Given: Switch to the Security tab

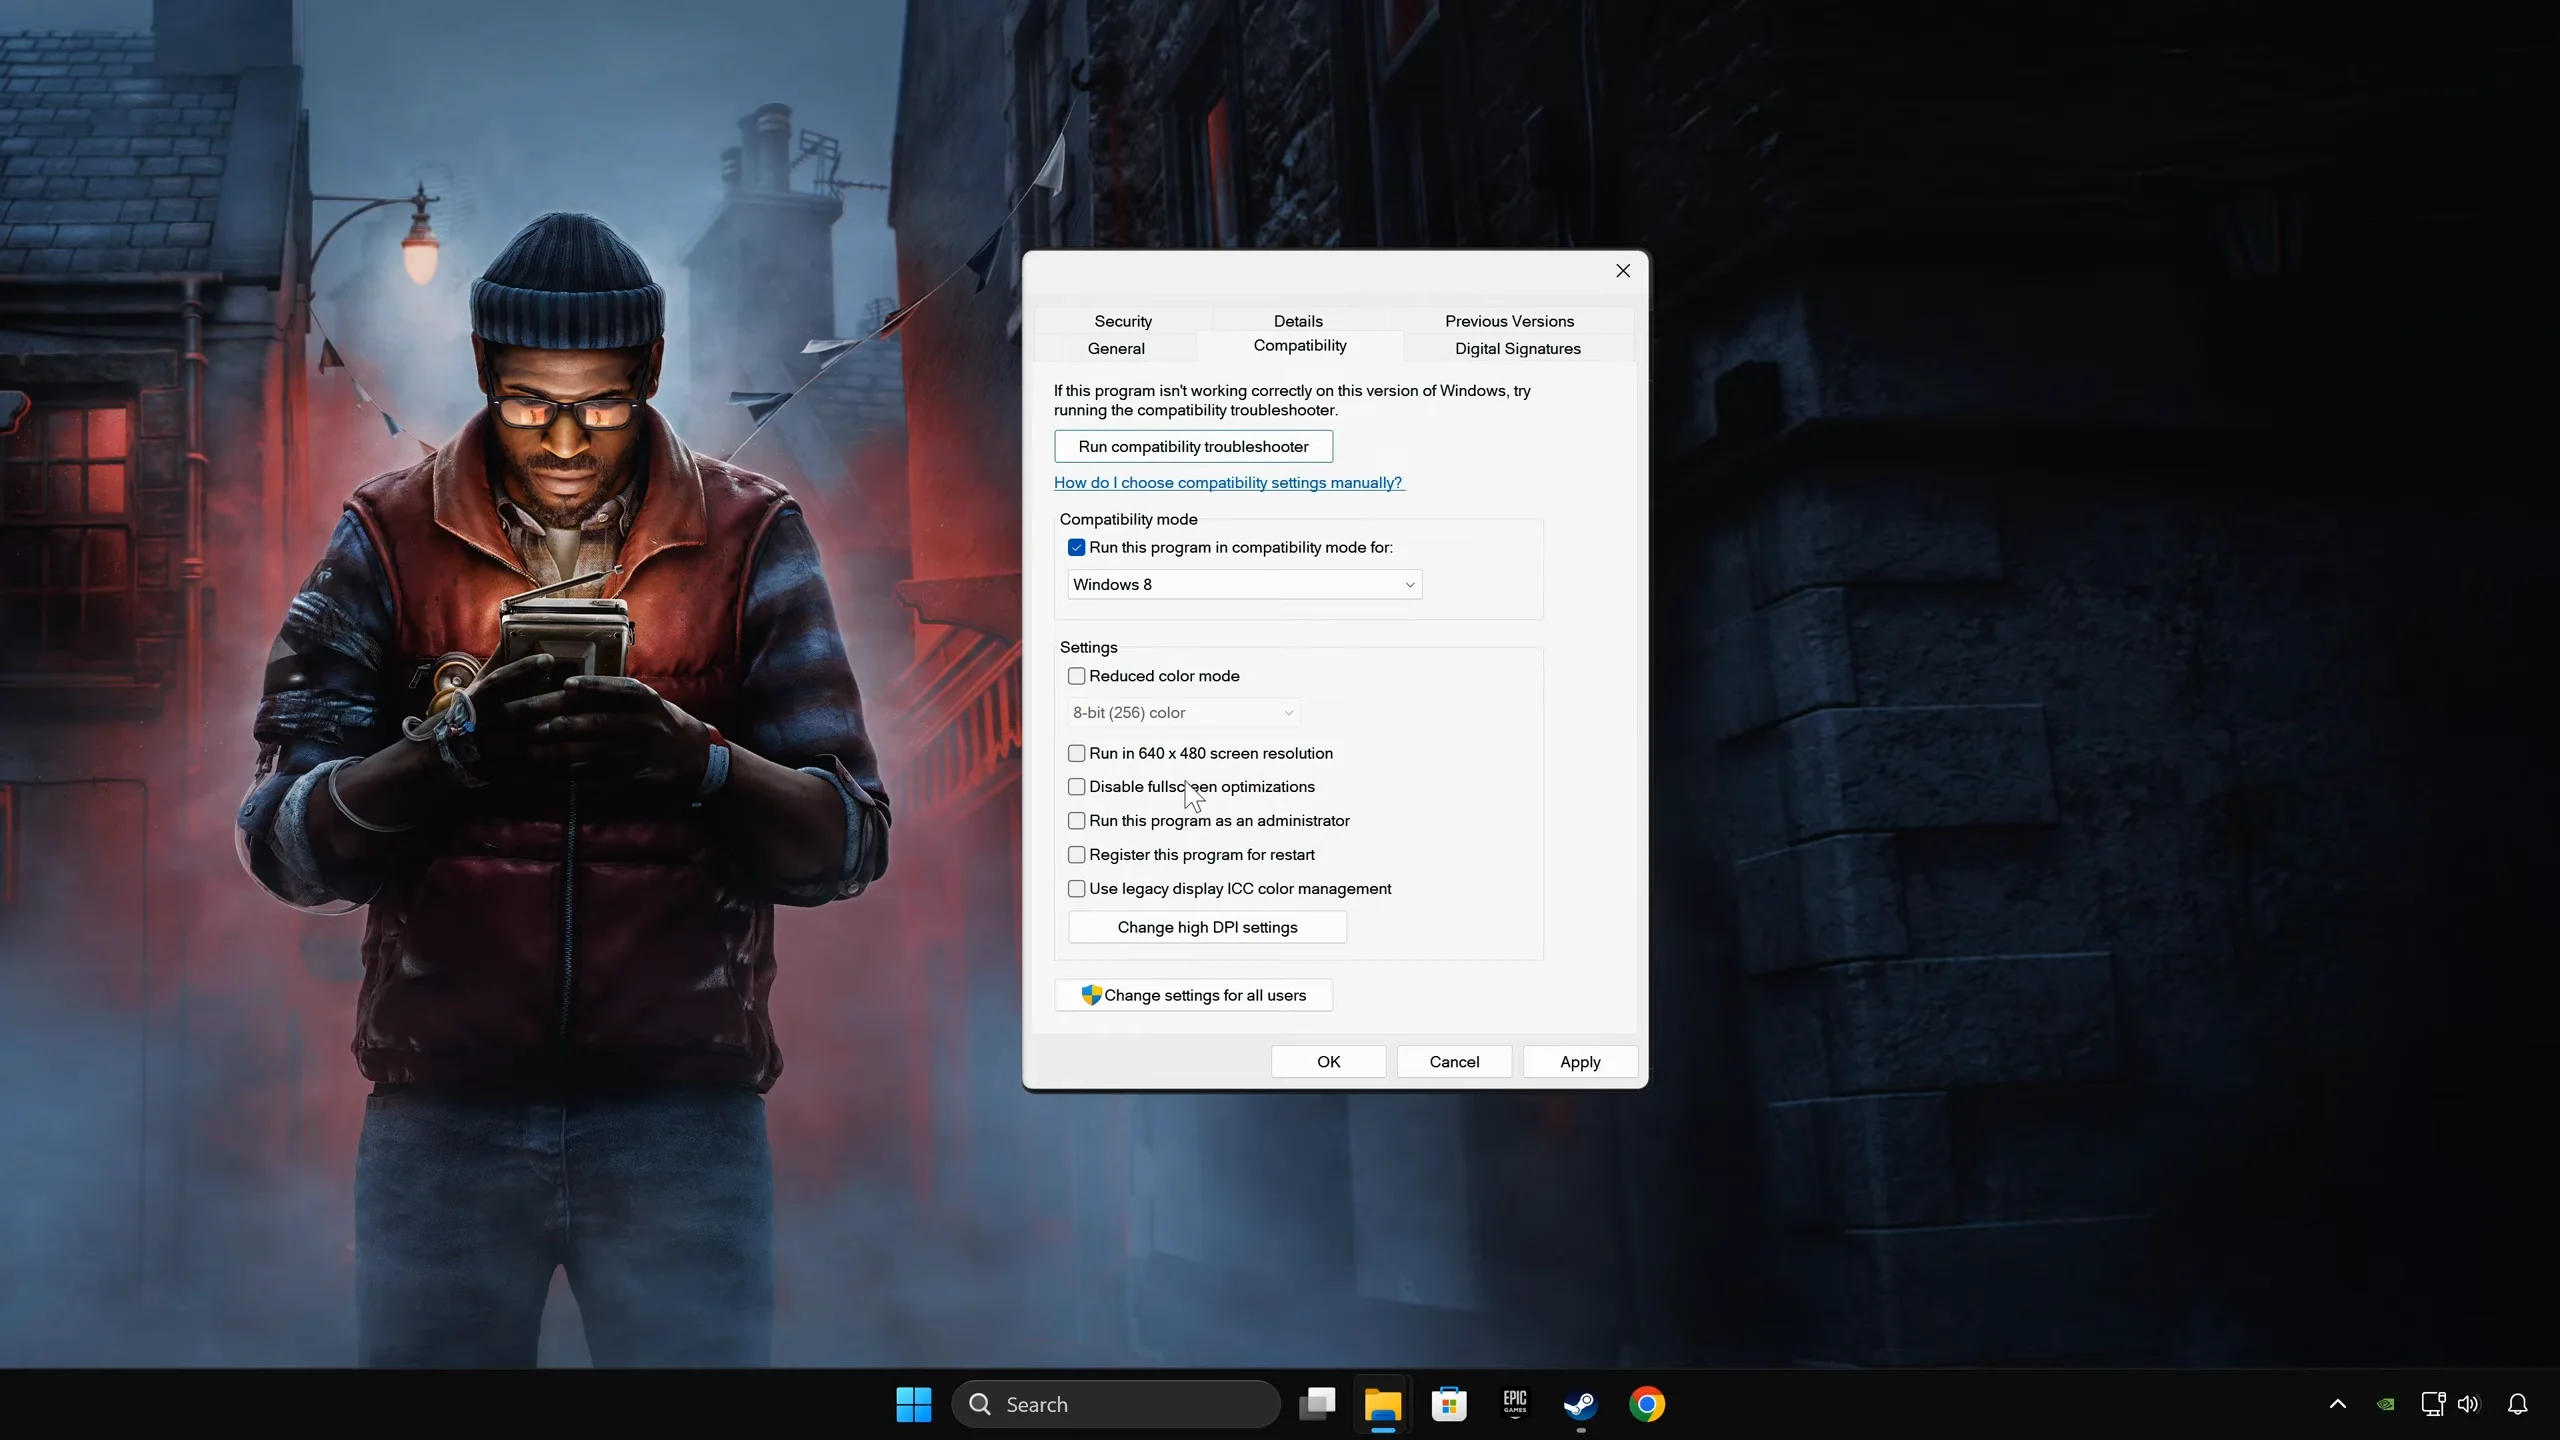Looking at the screenshot, I should (1123, 321).
